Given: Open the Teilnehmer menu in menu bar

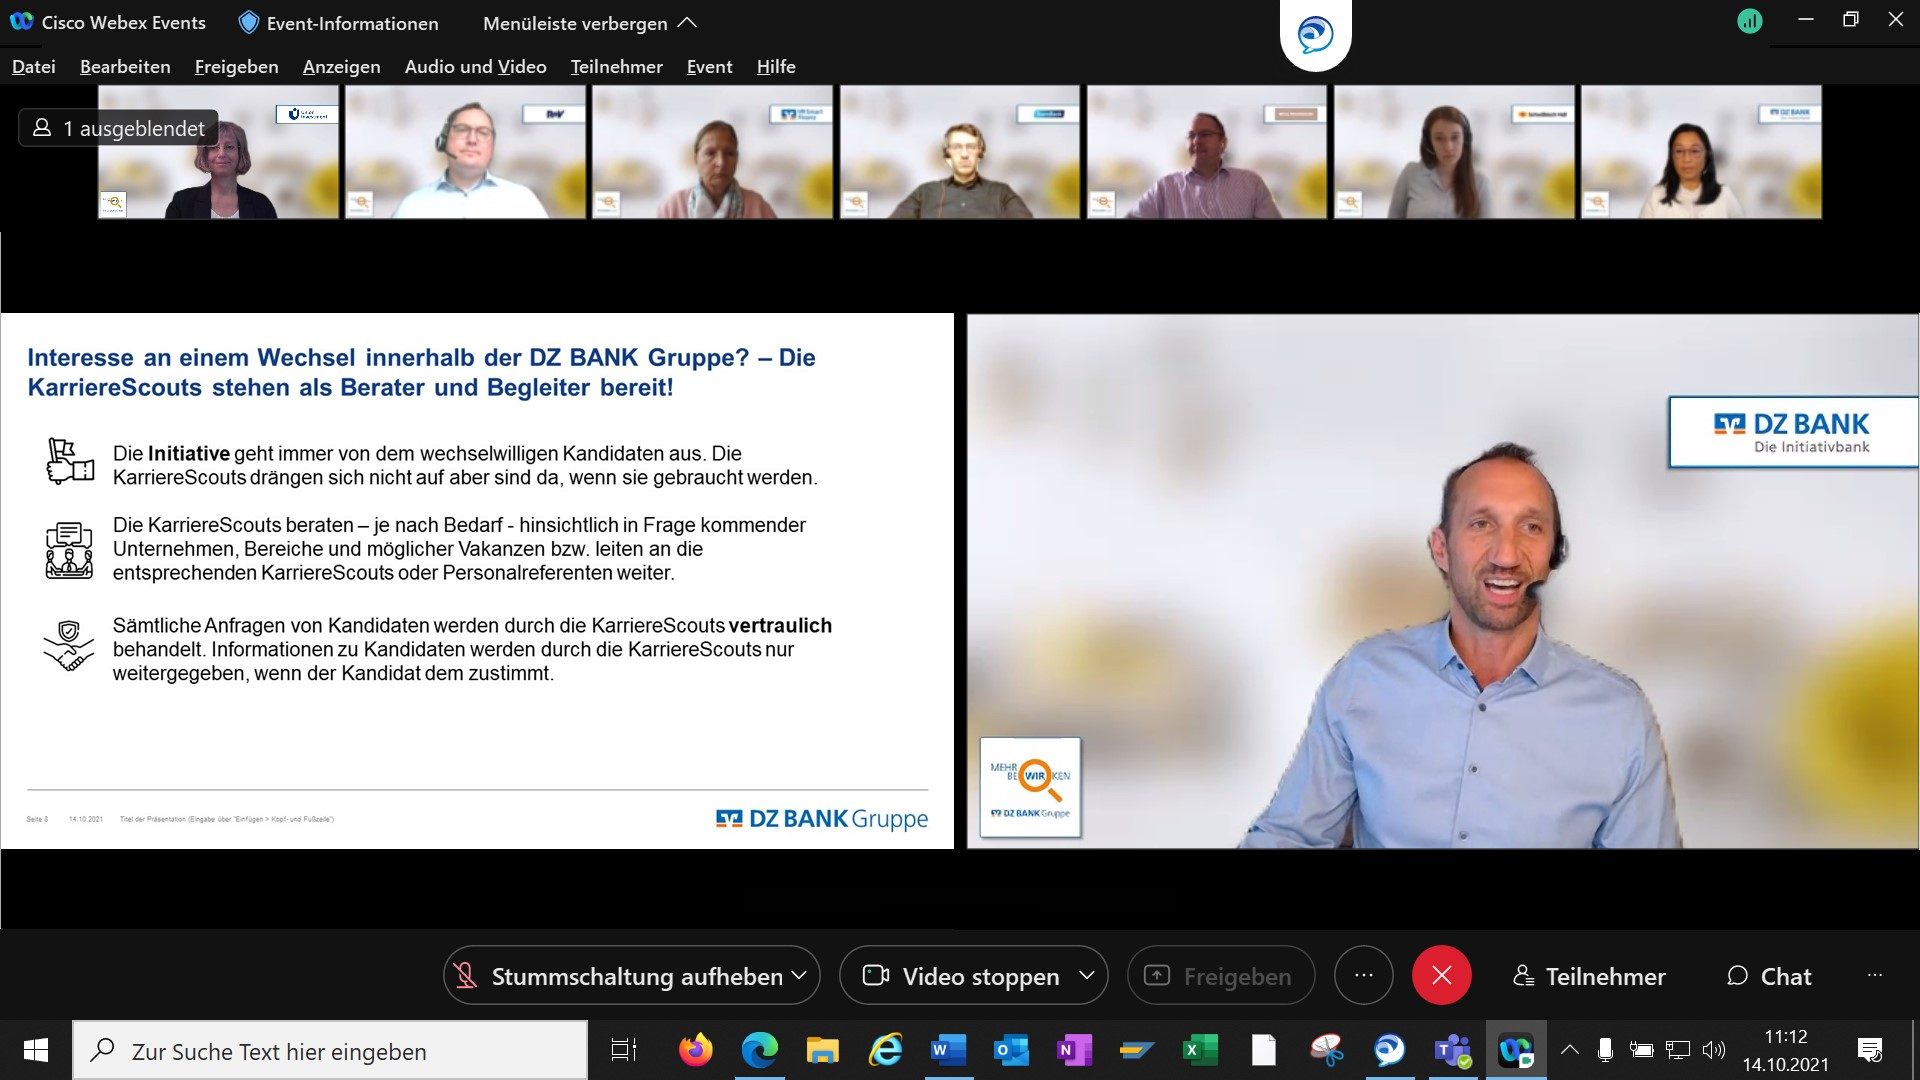Looking at the screenshot, I should point(616,66).
